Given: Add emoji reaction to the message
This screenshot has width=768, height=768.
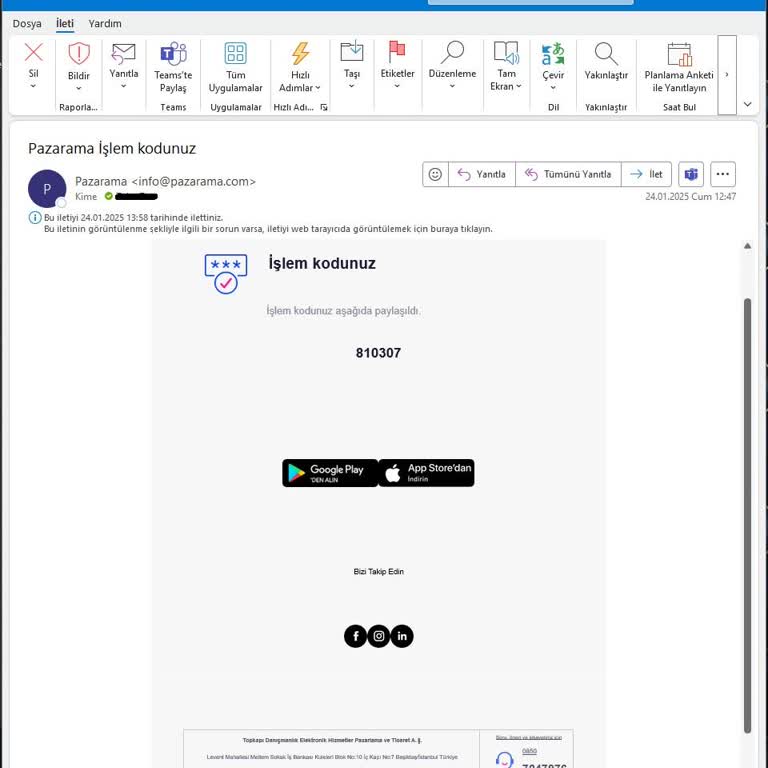Looking at the screenshot, I should [435, 174].
